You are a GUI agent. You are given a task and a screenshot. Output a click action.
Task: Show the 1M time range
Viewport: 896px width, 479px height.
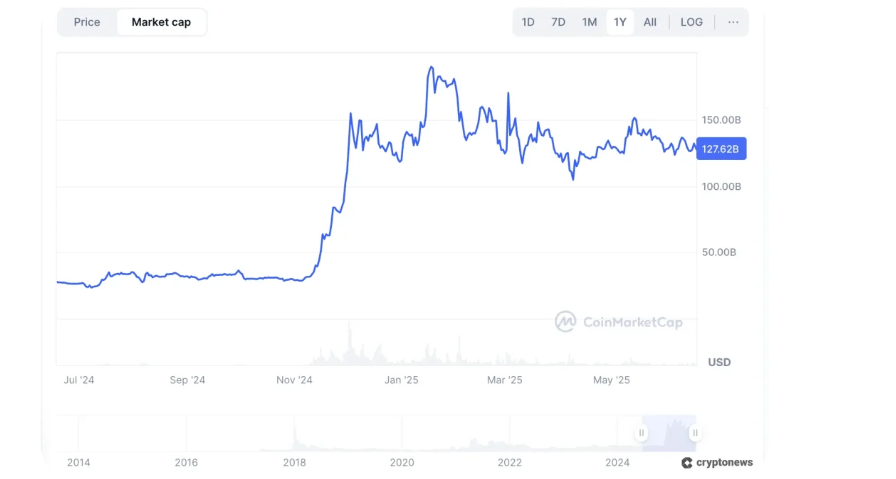(589, 22)
